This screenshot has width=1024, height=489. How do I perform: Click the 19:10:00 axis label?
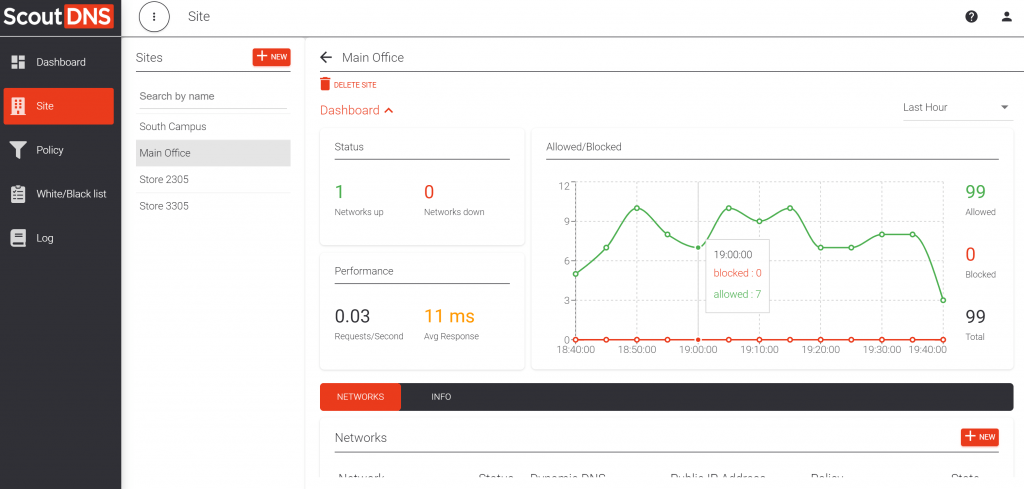click(760, 350)
